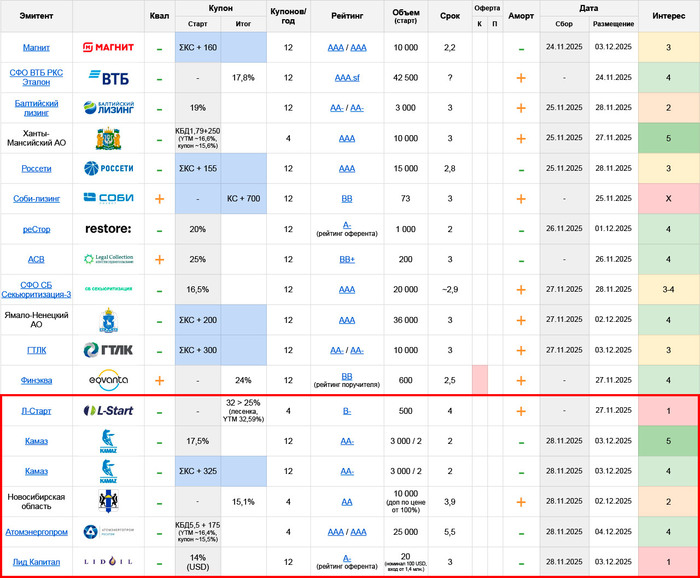Click the ВТБ logo
This screenshot has height=578, width=700.
(107, 77)
